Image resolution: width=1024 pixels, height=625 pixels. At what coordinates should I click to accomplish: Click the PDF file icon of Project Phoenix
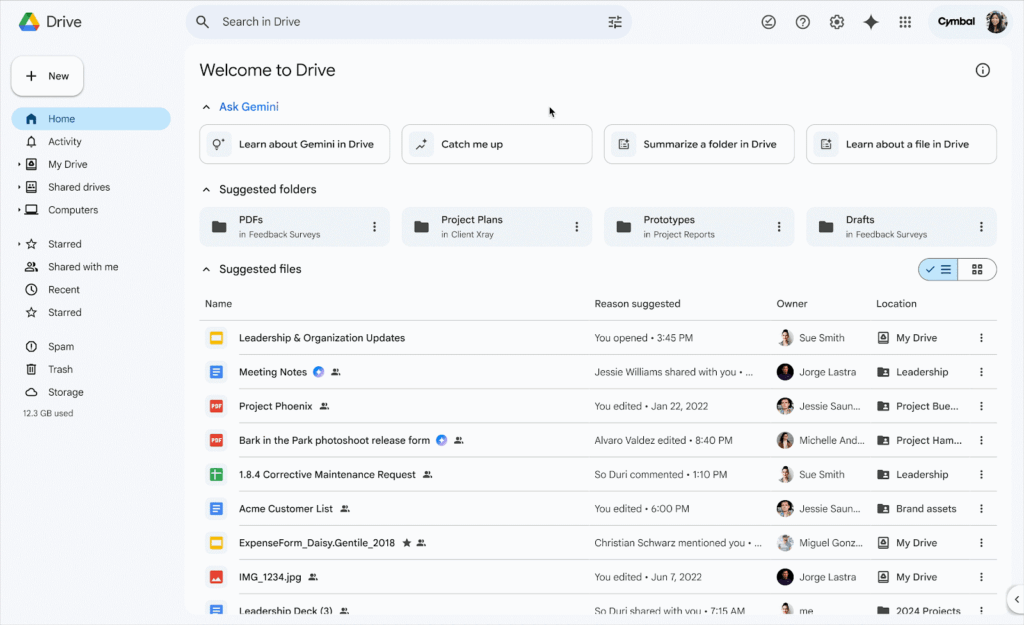coord(216,406)
